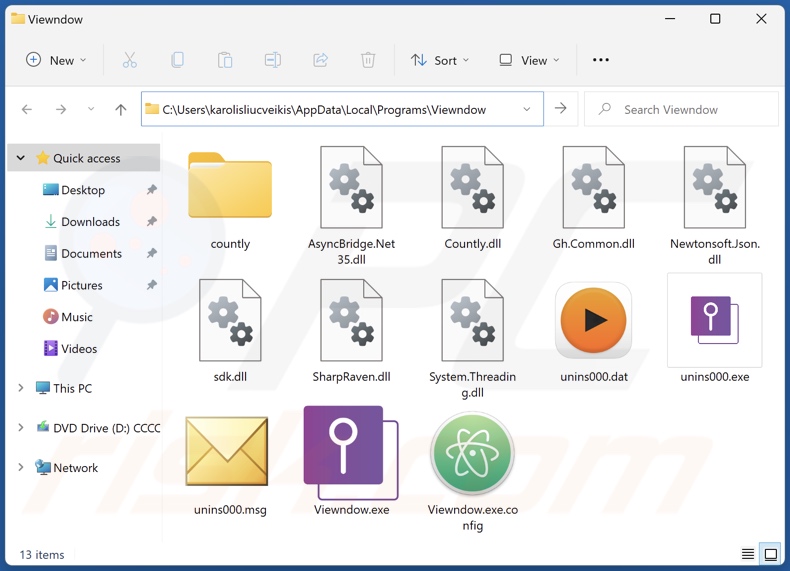Click the Cut scissors icon

coord(130,60)
